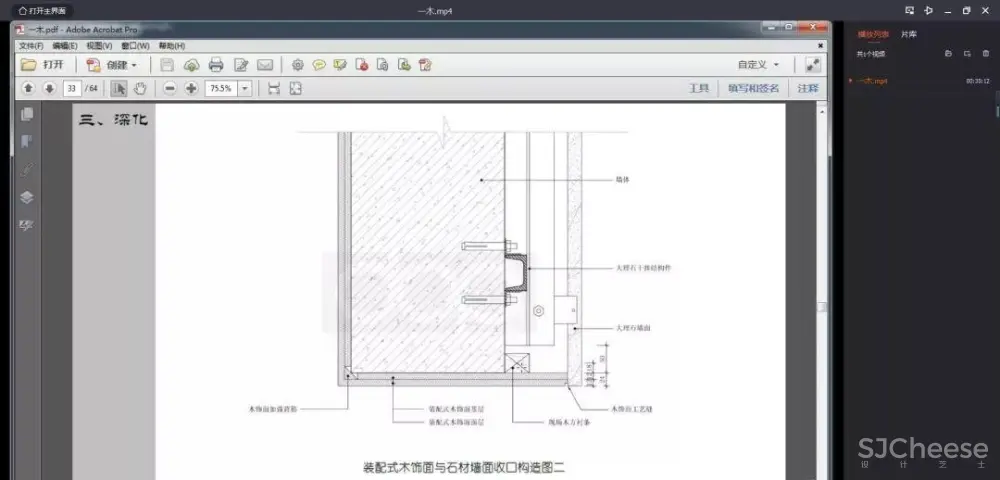1000x480 pixels.
Task: Open page thumbnails panel in sidebar
Action: click(27, 115)
